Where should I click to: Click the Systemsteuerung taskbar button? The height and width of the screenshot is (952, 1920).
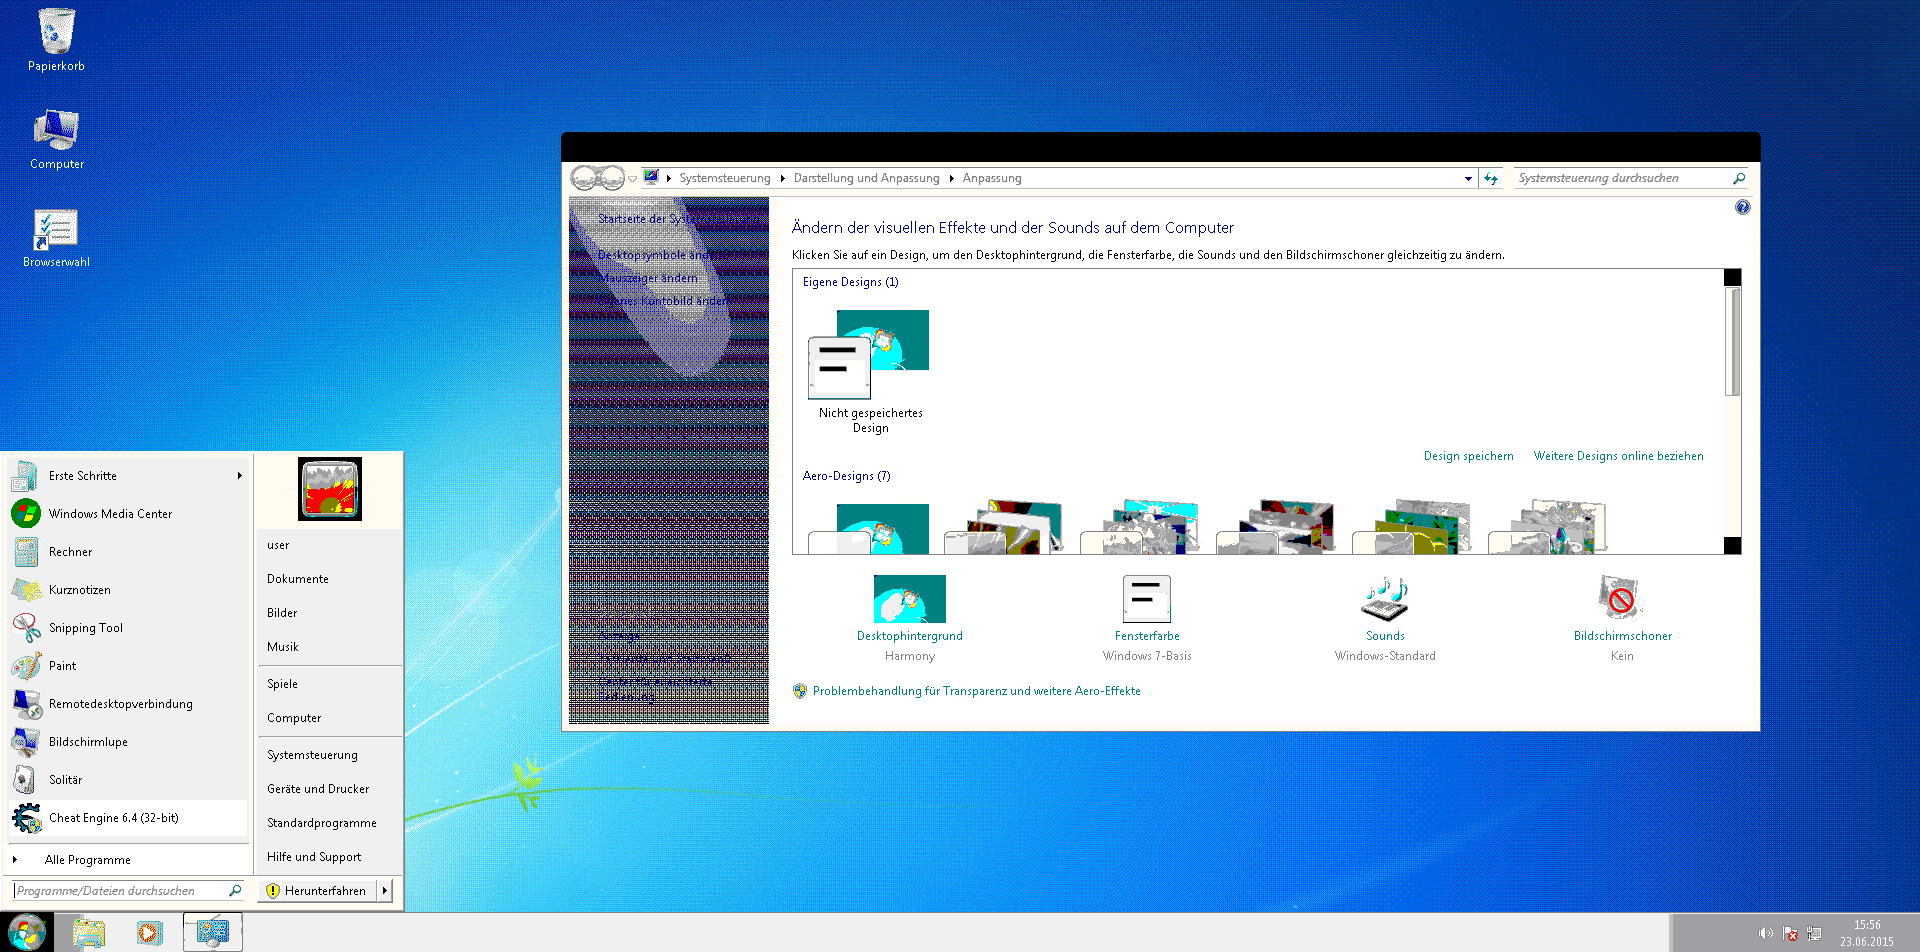213,933
